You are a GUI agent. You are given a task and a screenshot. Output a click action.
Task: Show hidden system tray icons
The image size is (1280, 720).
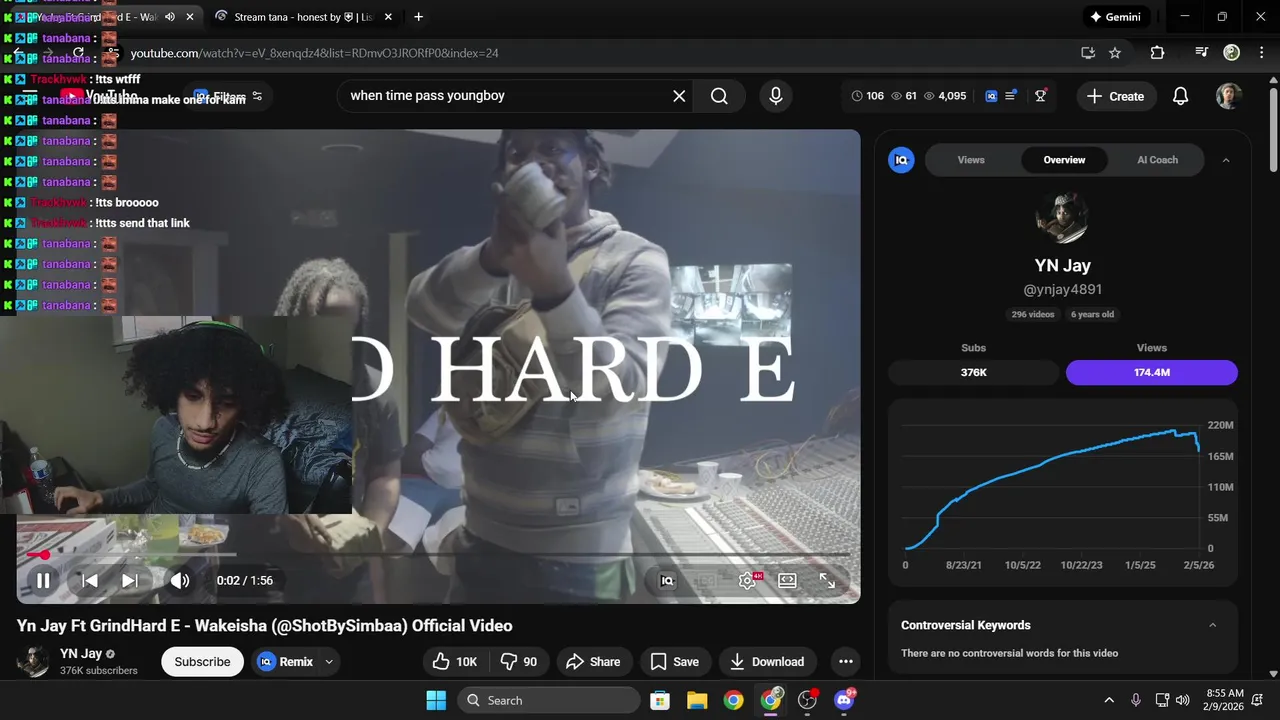coord(1109,700)
